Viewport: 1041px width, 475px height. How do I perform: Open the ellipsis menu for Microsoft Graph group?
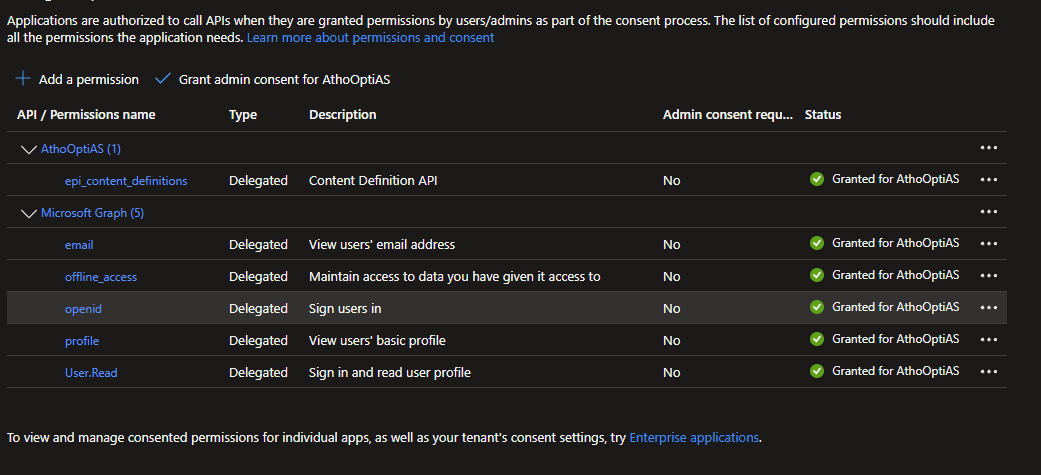[x=989, y=211]
